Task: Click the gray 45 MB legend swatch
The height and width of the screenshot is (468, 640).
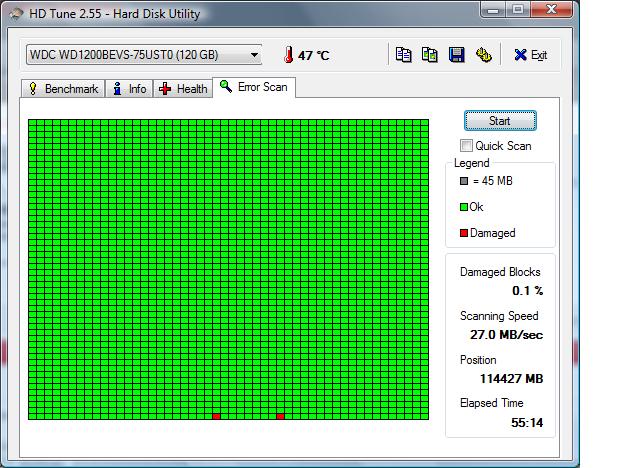Action: pyautogui.click(x=464, y=181)
